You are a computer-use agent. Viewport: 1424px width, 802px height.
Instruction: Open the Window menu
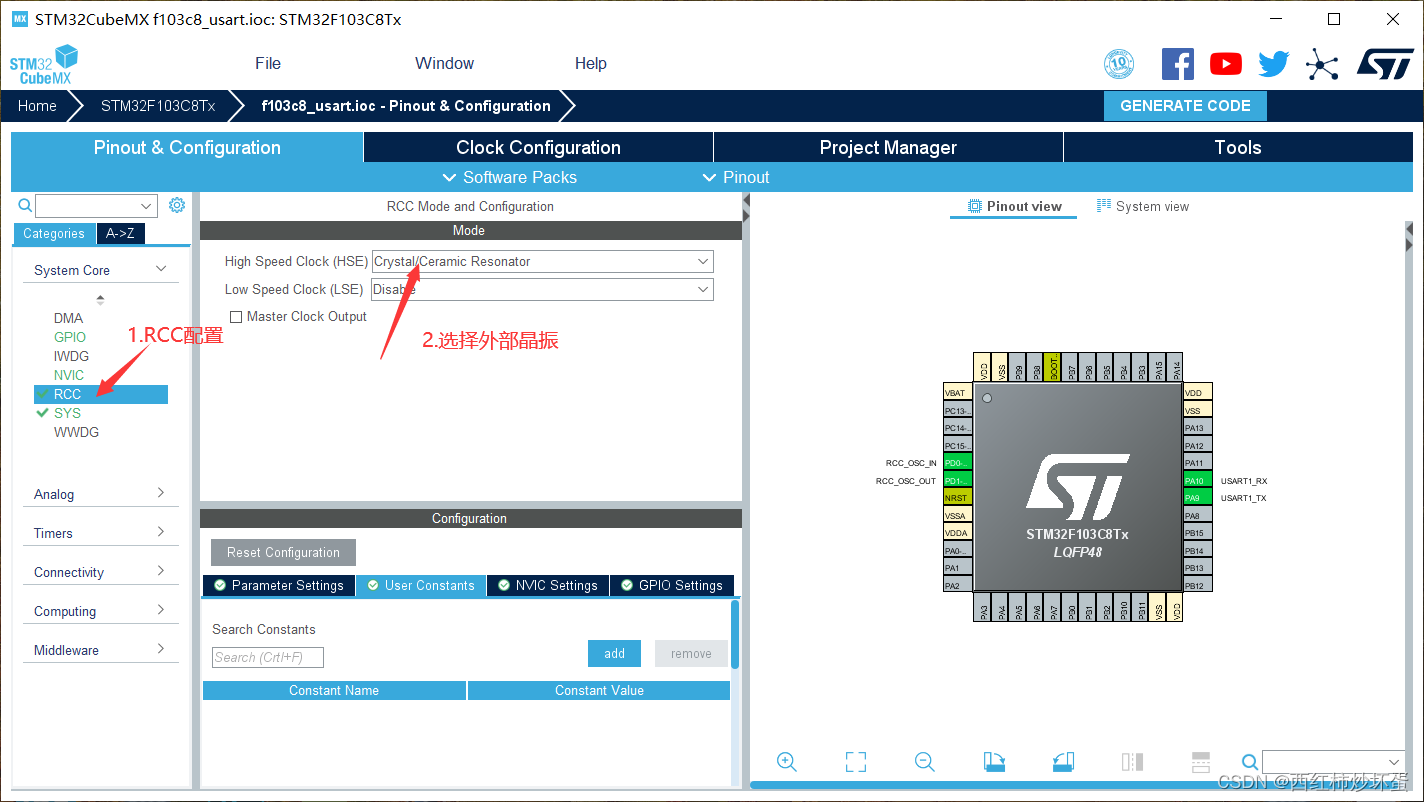pyautogui.click(x=444, y=63)
